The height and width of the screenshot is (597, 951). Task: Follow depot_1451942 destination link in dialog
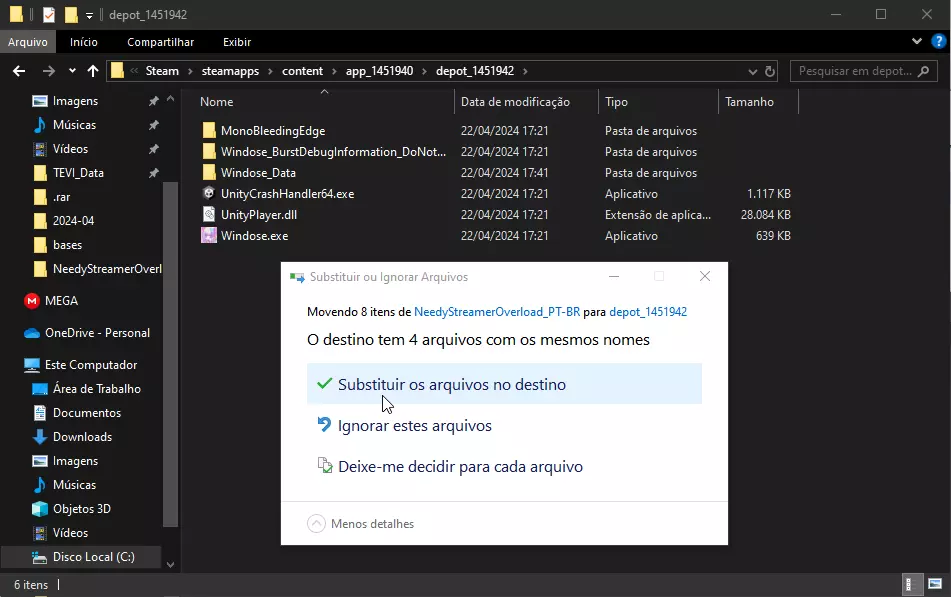(x=648, y=312)
